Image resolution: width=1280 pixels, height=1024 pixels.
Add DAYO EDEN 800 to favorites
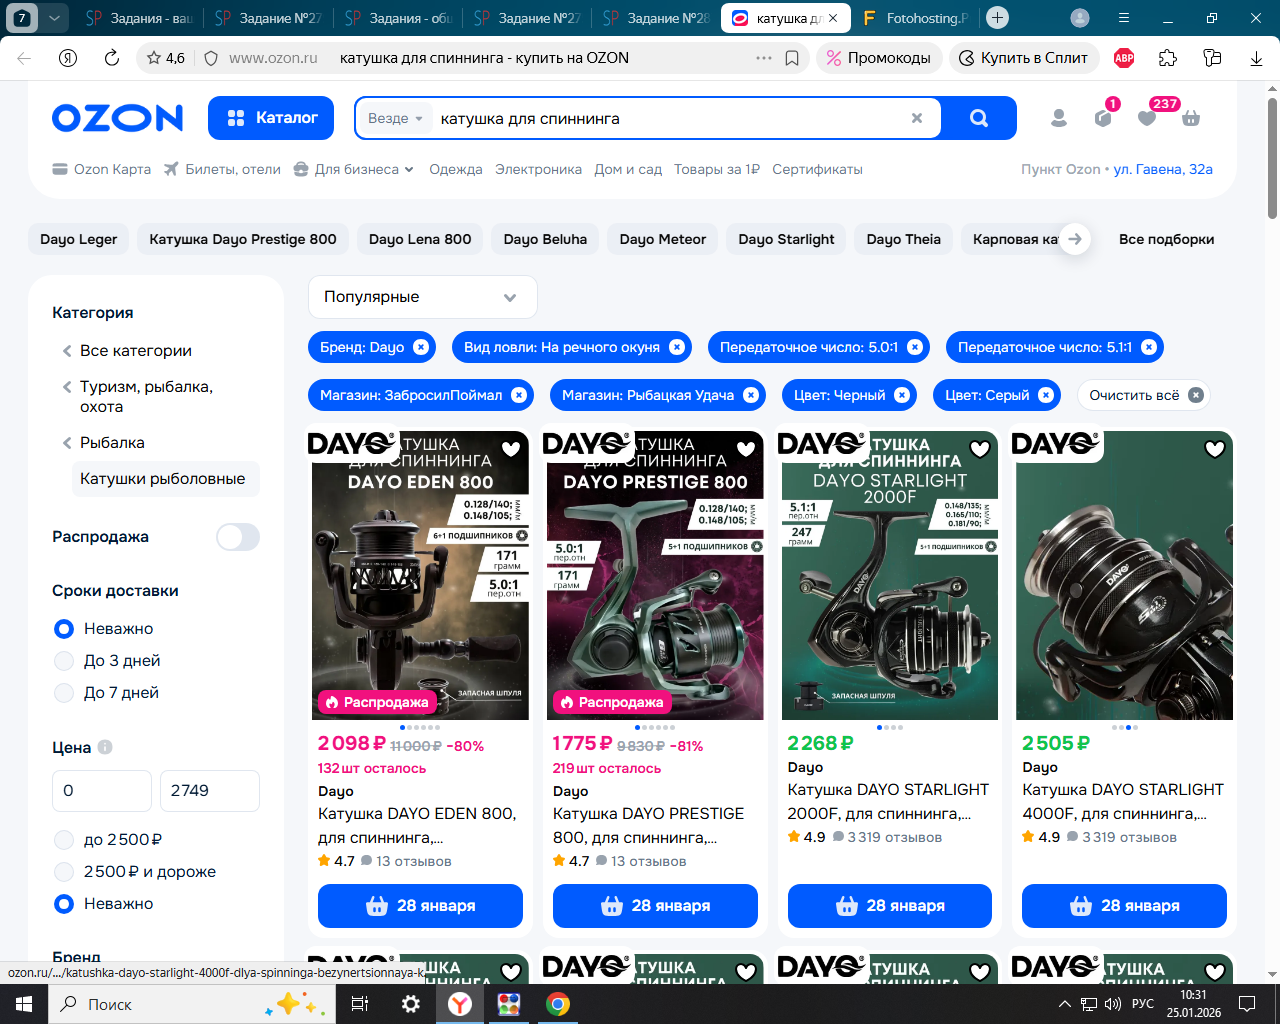click(511, 449)
